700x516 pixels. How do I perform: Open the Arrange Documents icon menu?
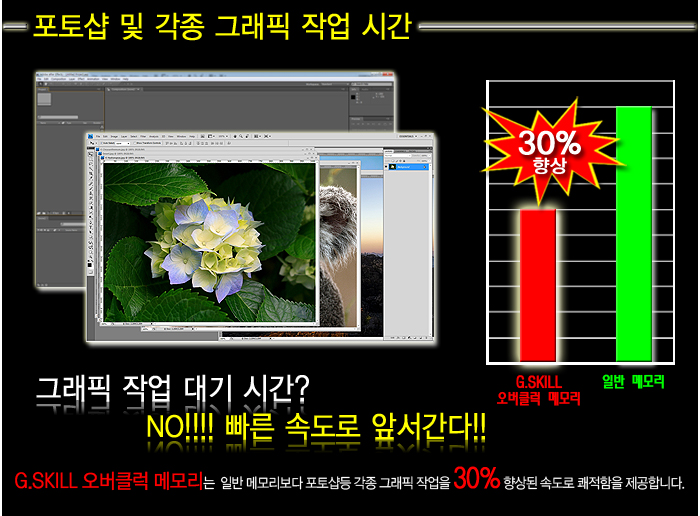click(x=257, y=136)
